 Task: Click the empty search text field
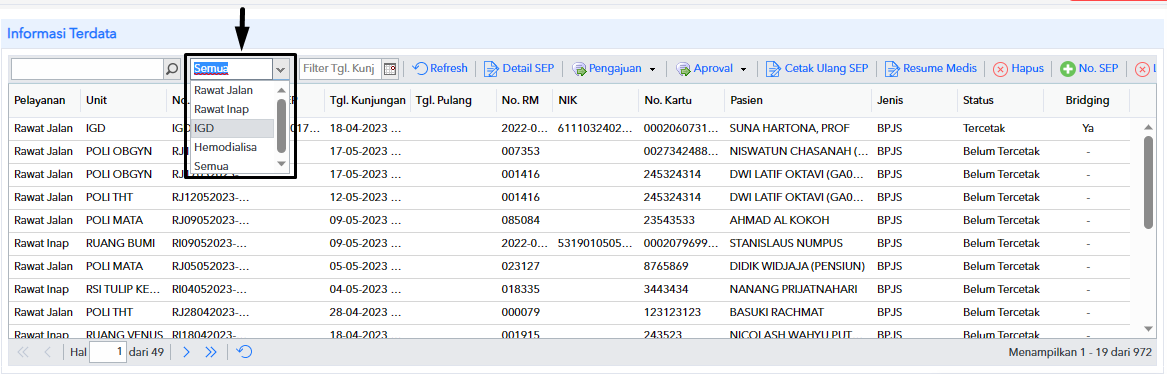click(x=87, y=69)
